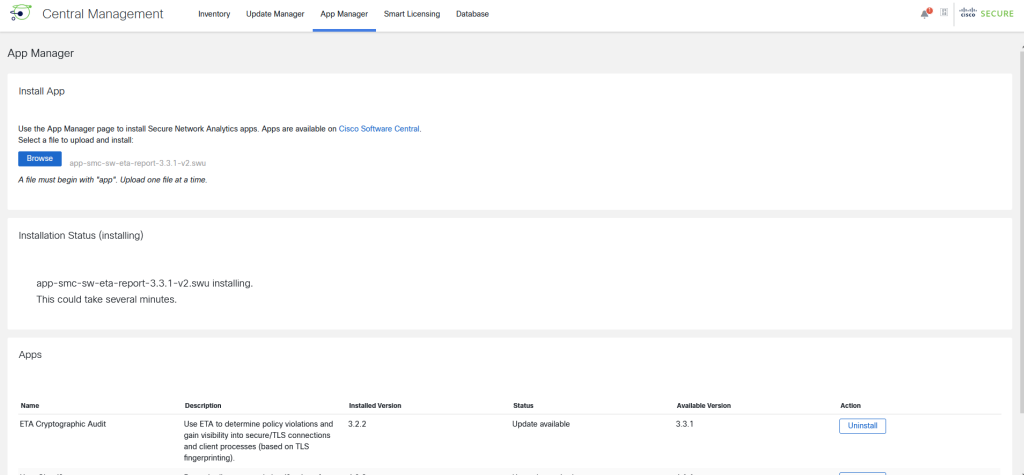Click the Cisco Secure logo
This screenshot has height=475, width=1024.
coord(986,13)
